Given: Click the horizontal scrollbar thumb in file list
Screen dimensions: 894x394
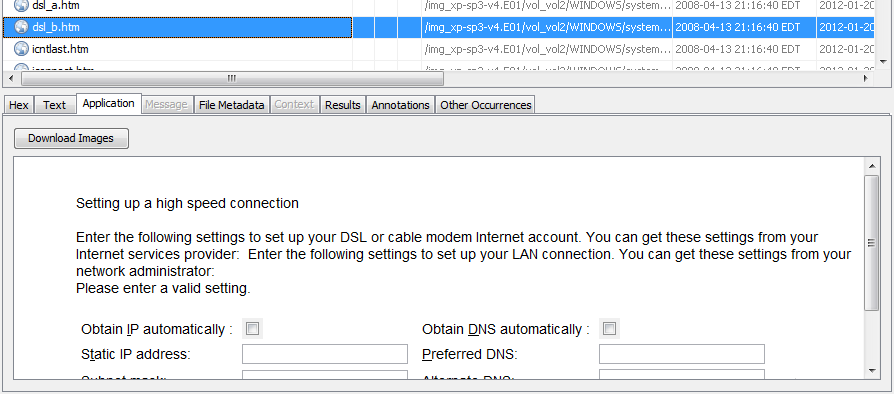Looking at the screenshot, I should click(x=231, y=78).
